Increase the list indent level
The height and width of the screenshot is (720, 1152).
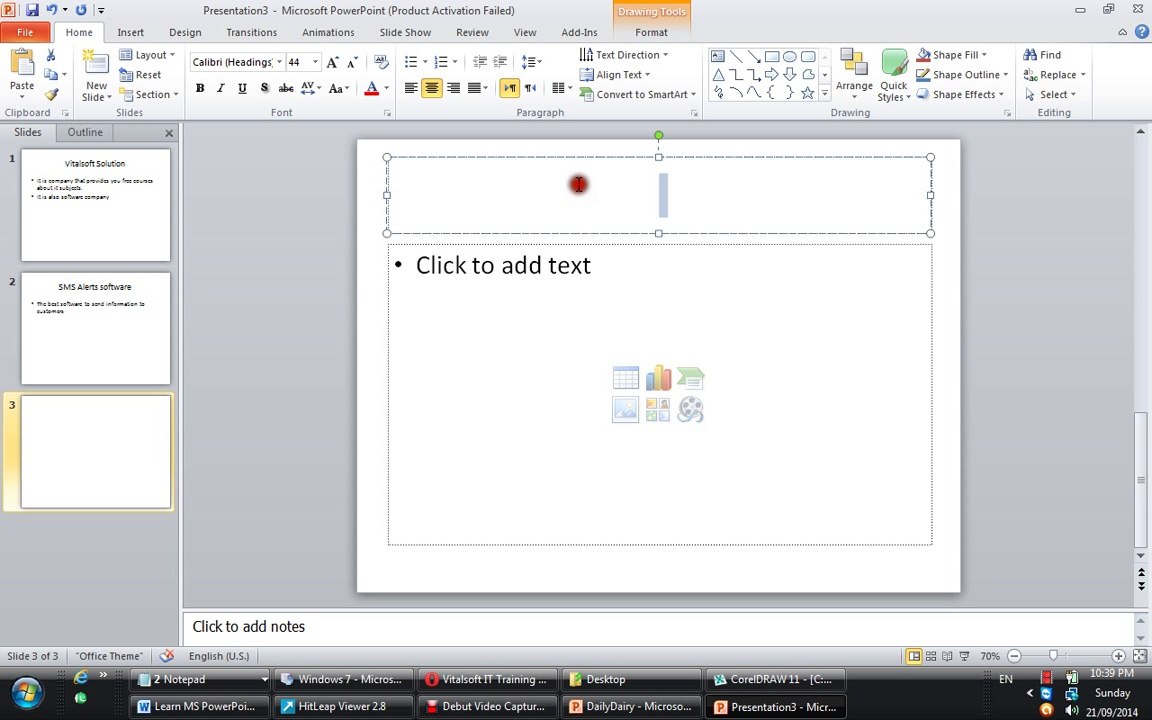500,62
